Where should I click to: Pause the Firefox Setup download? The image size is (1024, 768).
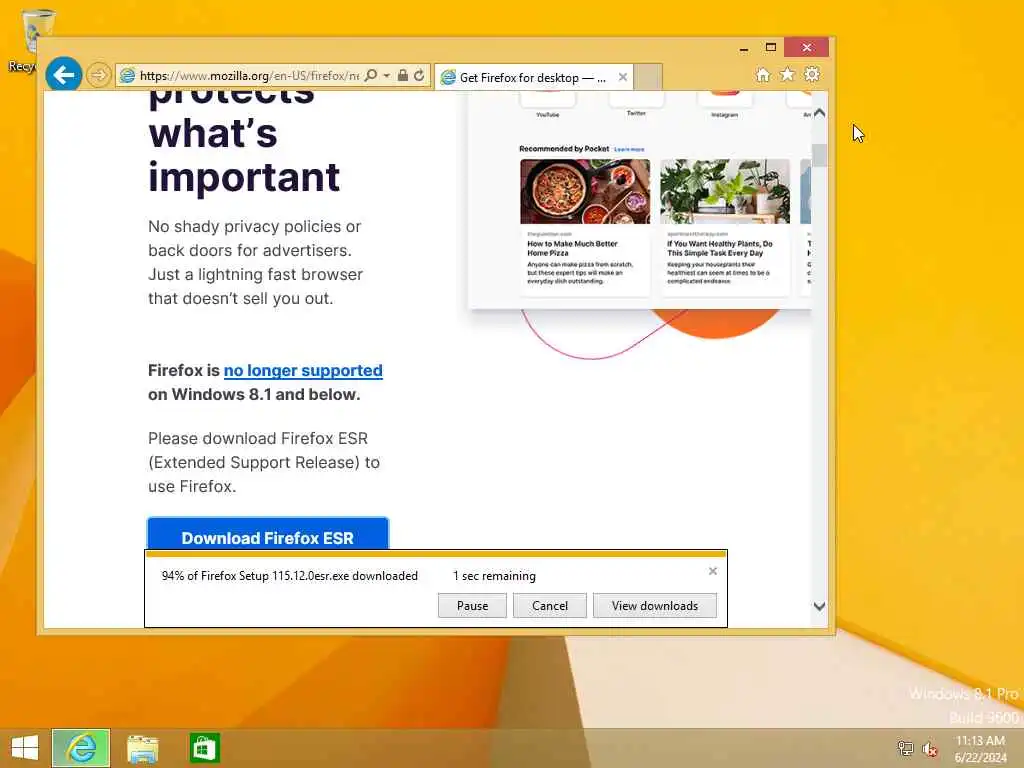coord(472,605)
